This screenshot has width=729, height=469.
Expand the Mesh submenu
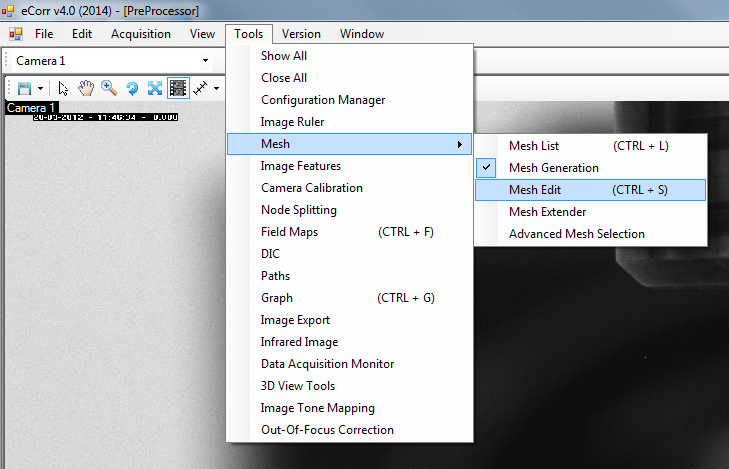coord(349,144)
